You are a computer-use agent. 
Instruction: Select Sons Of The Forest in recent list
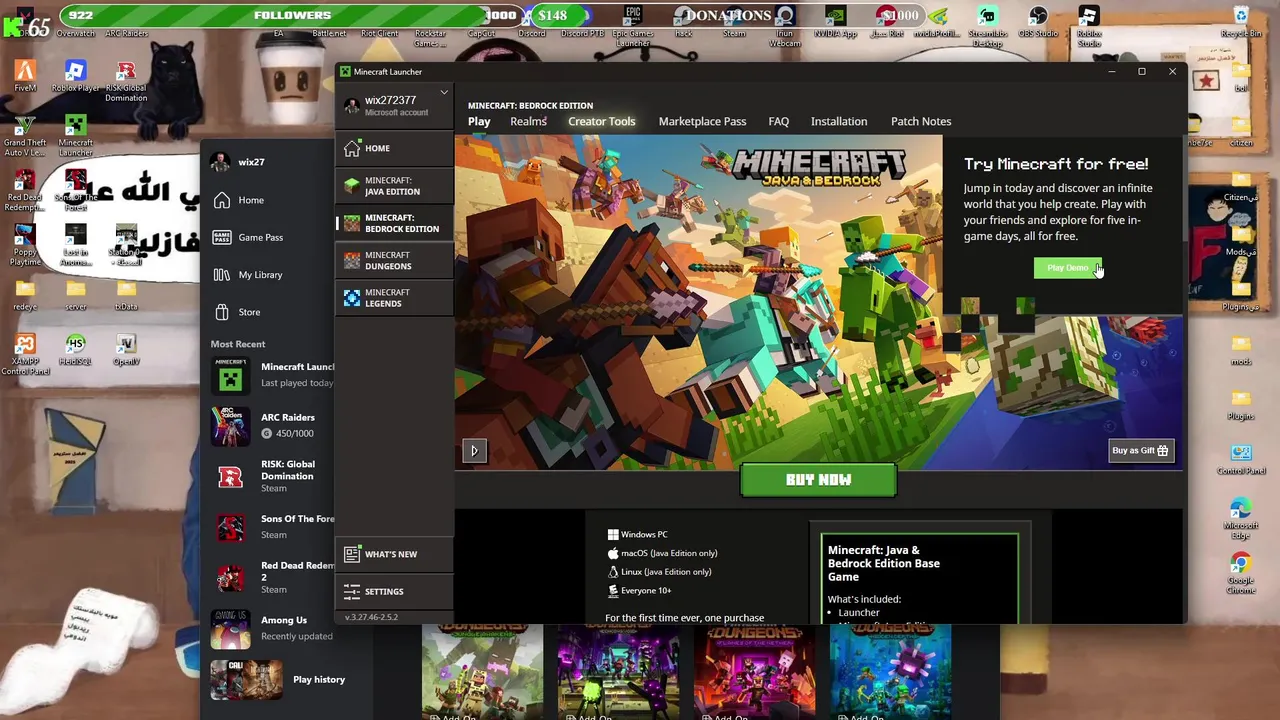pyautogui.click(x=271, y=526)
